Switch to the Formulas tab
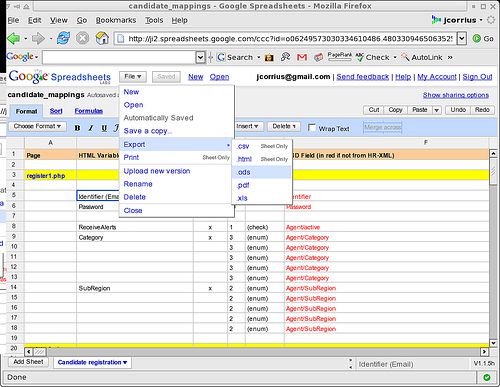 tap(88, 111)
